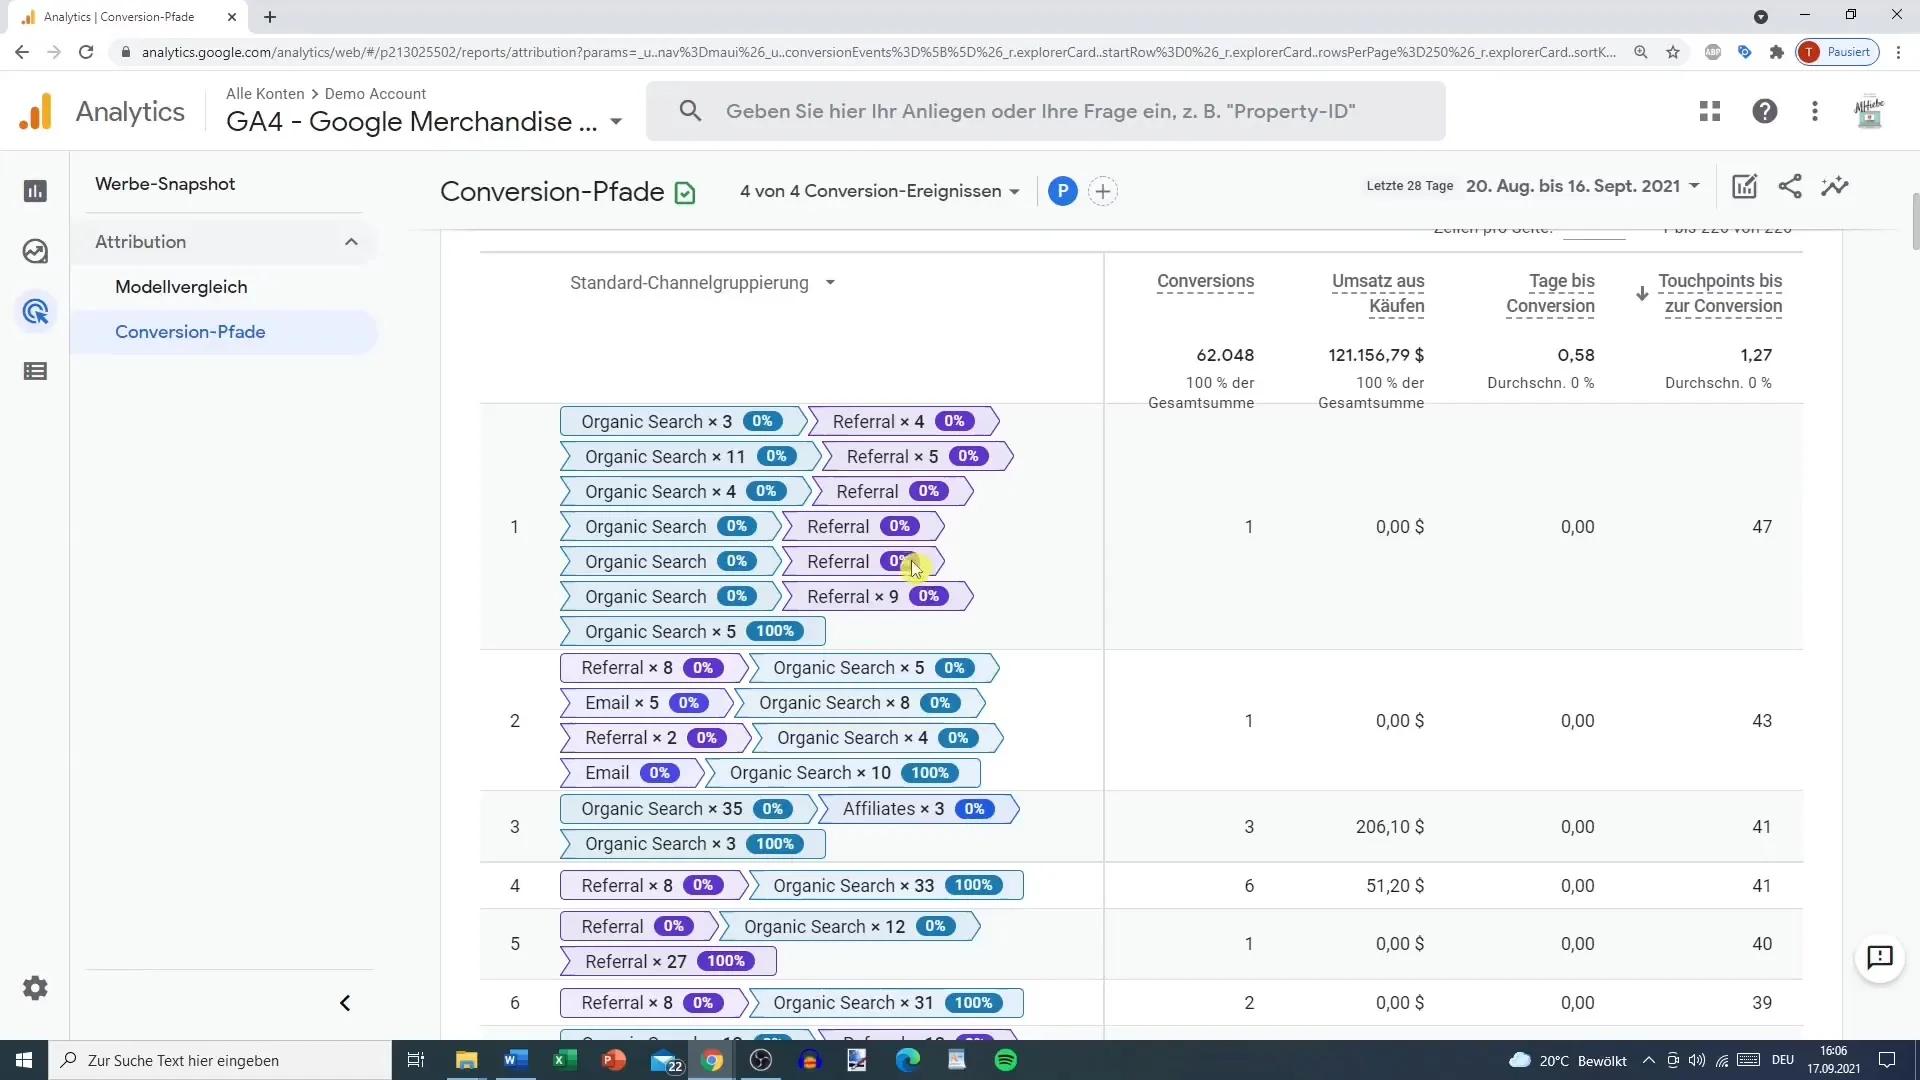The width and height of the screenshot is (1920, 1080).
Task: Click the report status check icon next to Conversion-Pfade
Action: pyautogui.click(x=685, y=193)
